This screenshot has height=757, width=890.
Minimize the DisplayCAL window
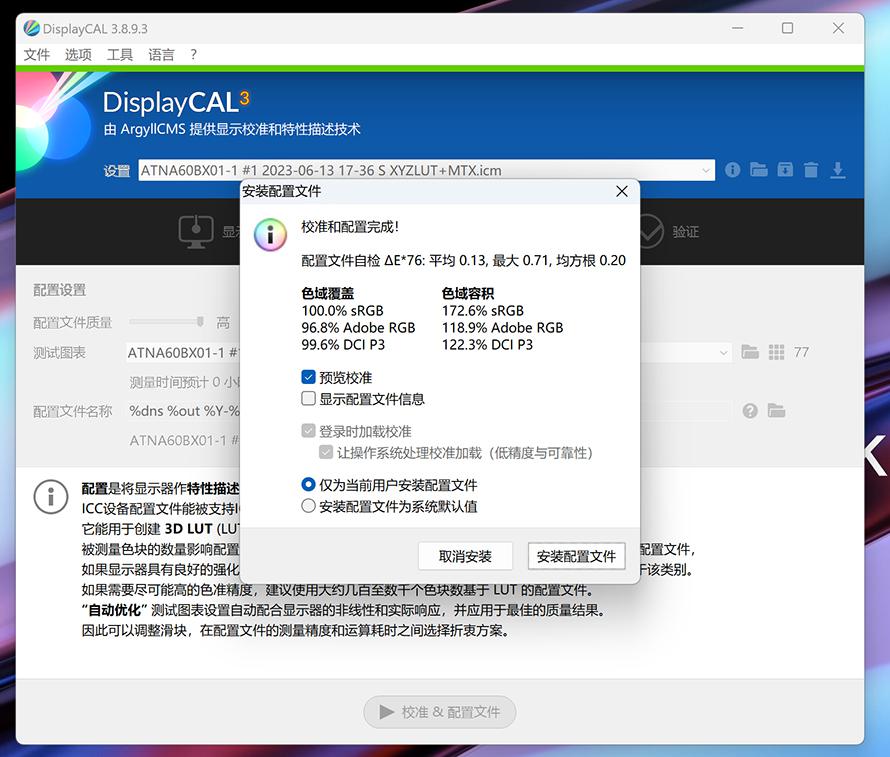tap(737, 28)
